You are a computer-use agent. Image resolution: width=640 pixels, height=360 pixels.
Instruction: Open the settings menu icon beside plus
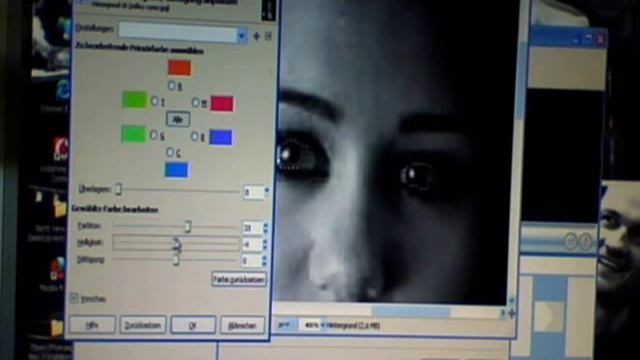coord(268,36)
